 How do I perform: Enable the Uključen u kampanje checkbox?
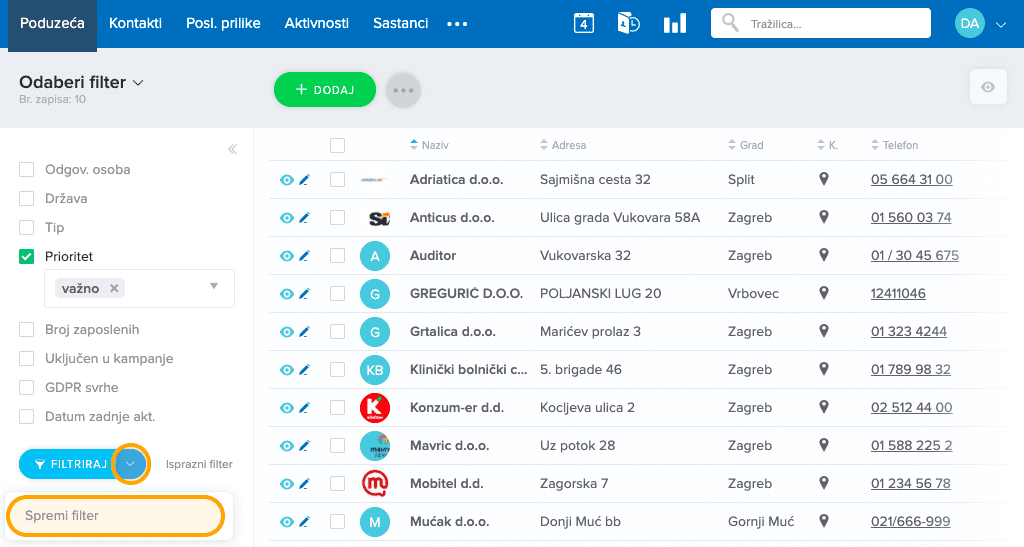[x=26, y=358]
